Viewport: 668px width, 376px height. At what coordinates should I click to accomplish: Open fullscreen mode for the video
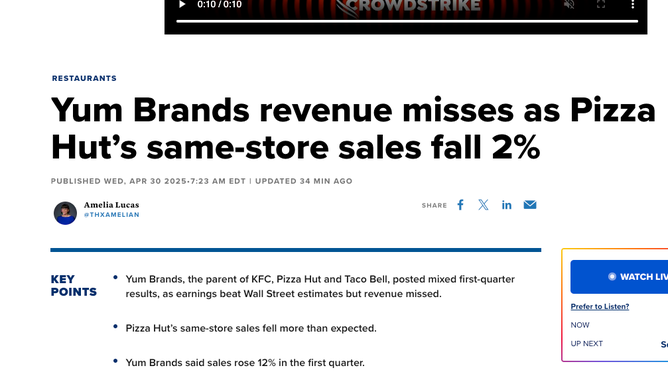pyautogui.click(x=601, y=5)
